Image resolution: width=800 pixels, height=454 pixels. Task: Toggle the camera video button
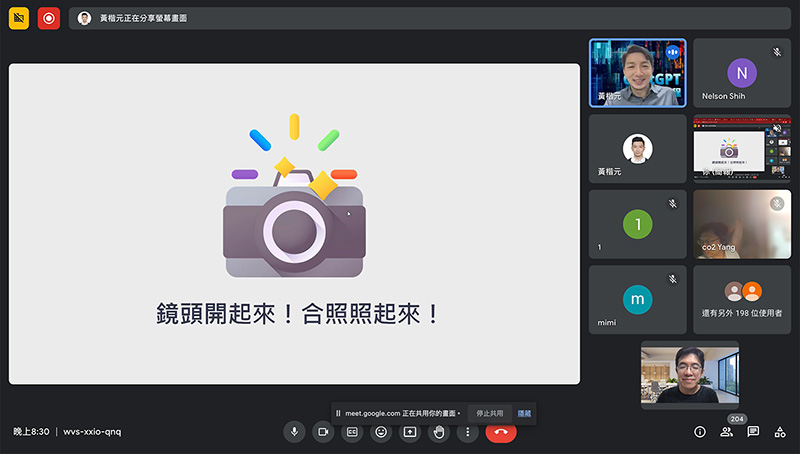click(323, 432)
